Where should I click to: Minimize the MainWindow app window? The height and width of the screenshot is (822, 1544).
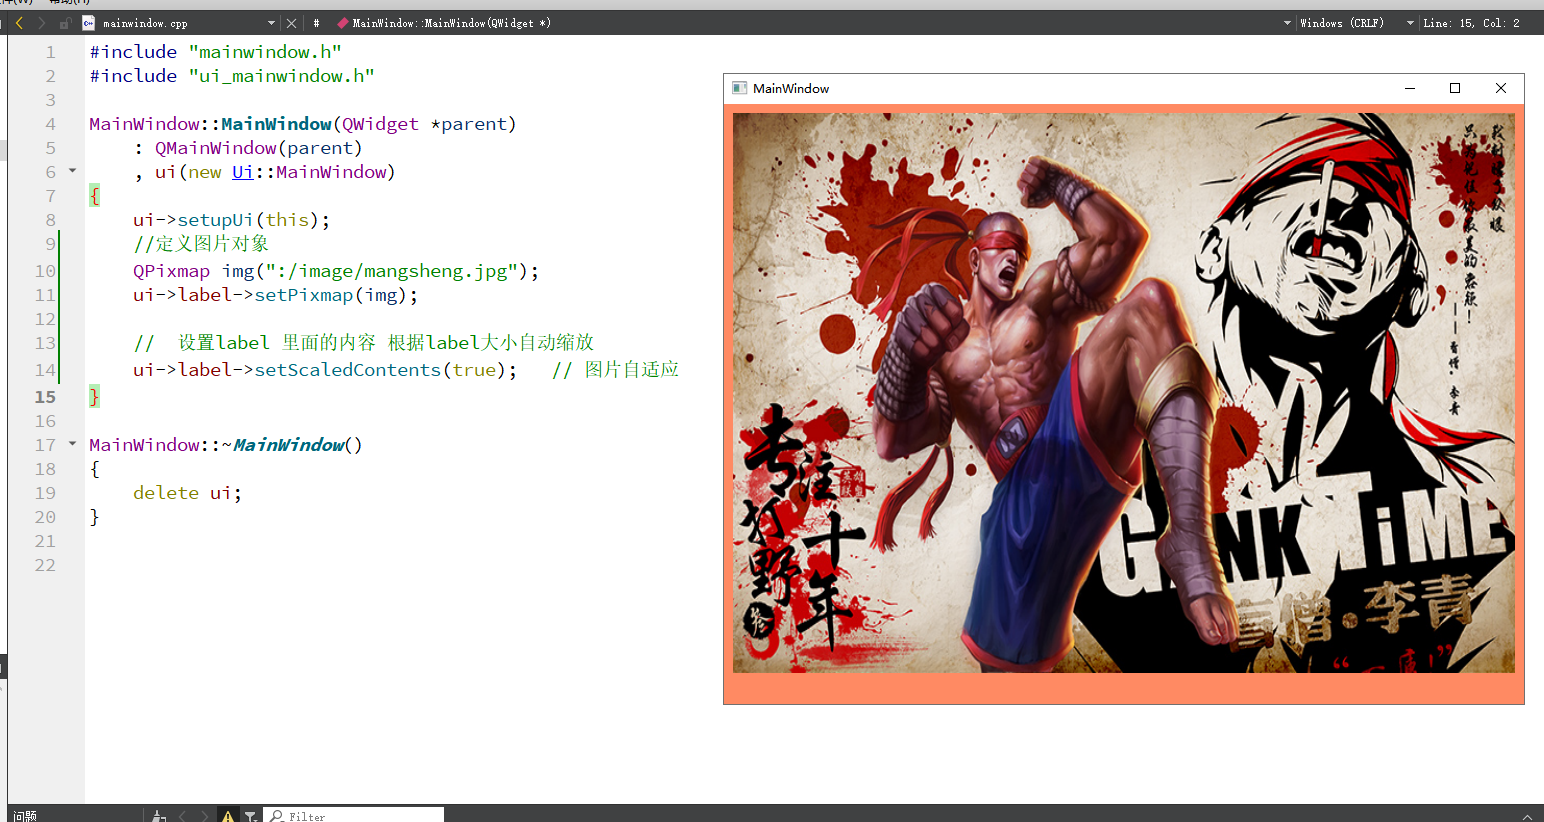1410,88
